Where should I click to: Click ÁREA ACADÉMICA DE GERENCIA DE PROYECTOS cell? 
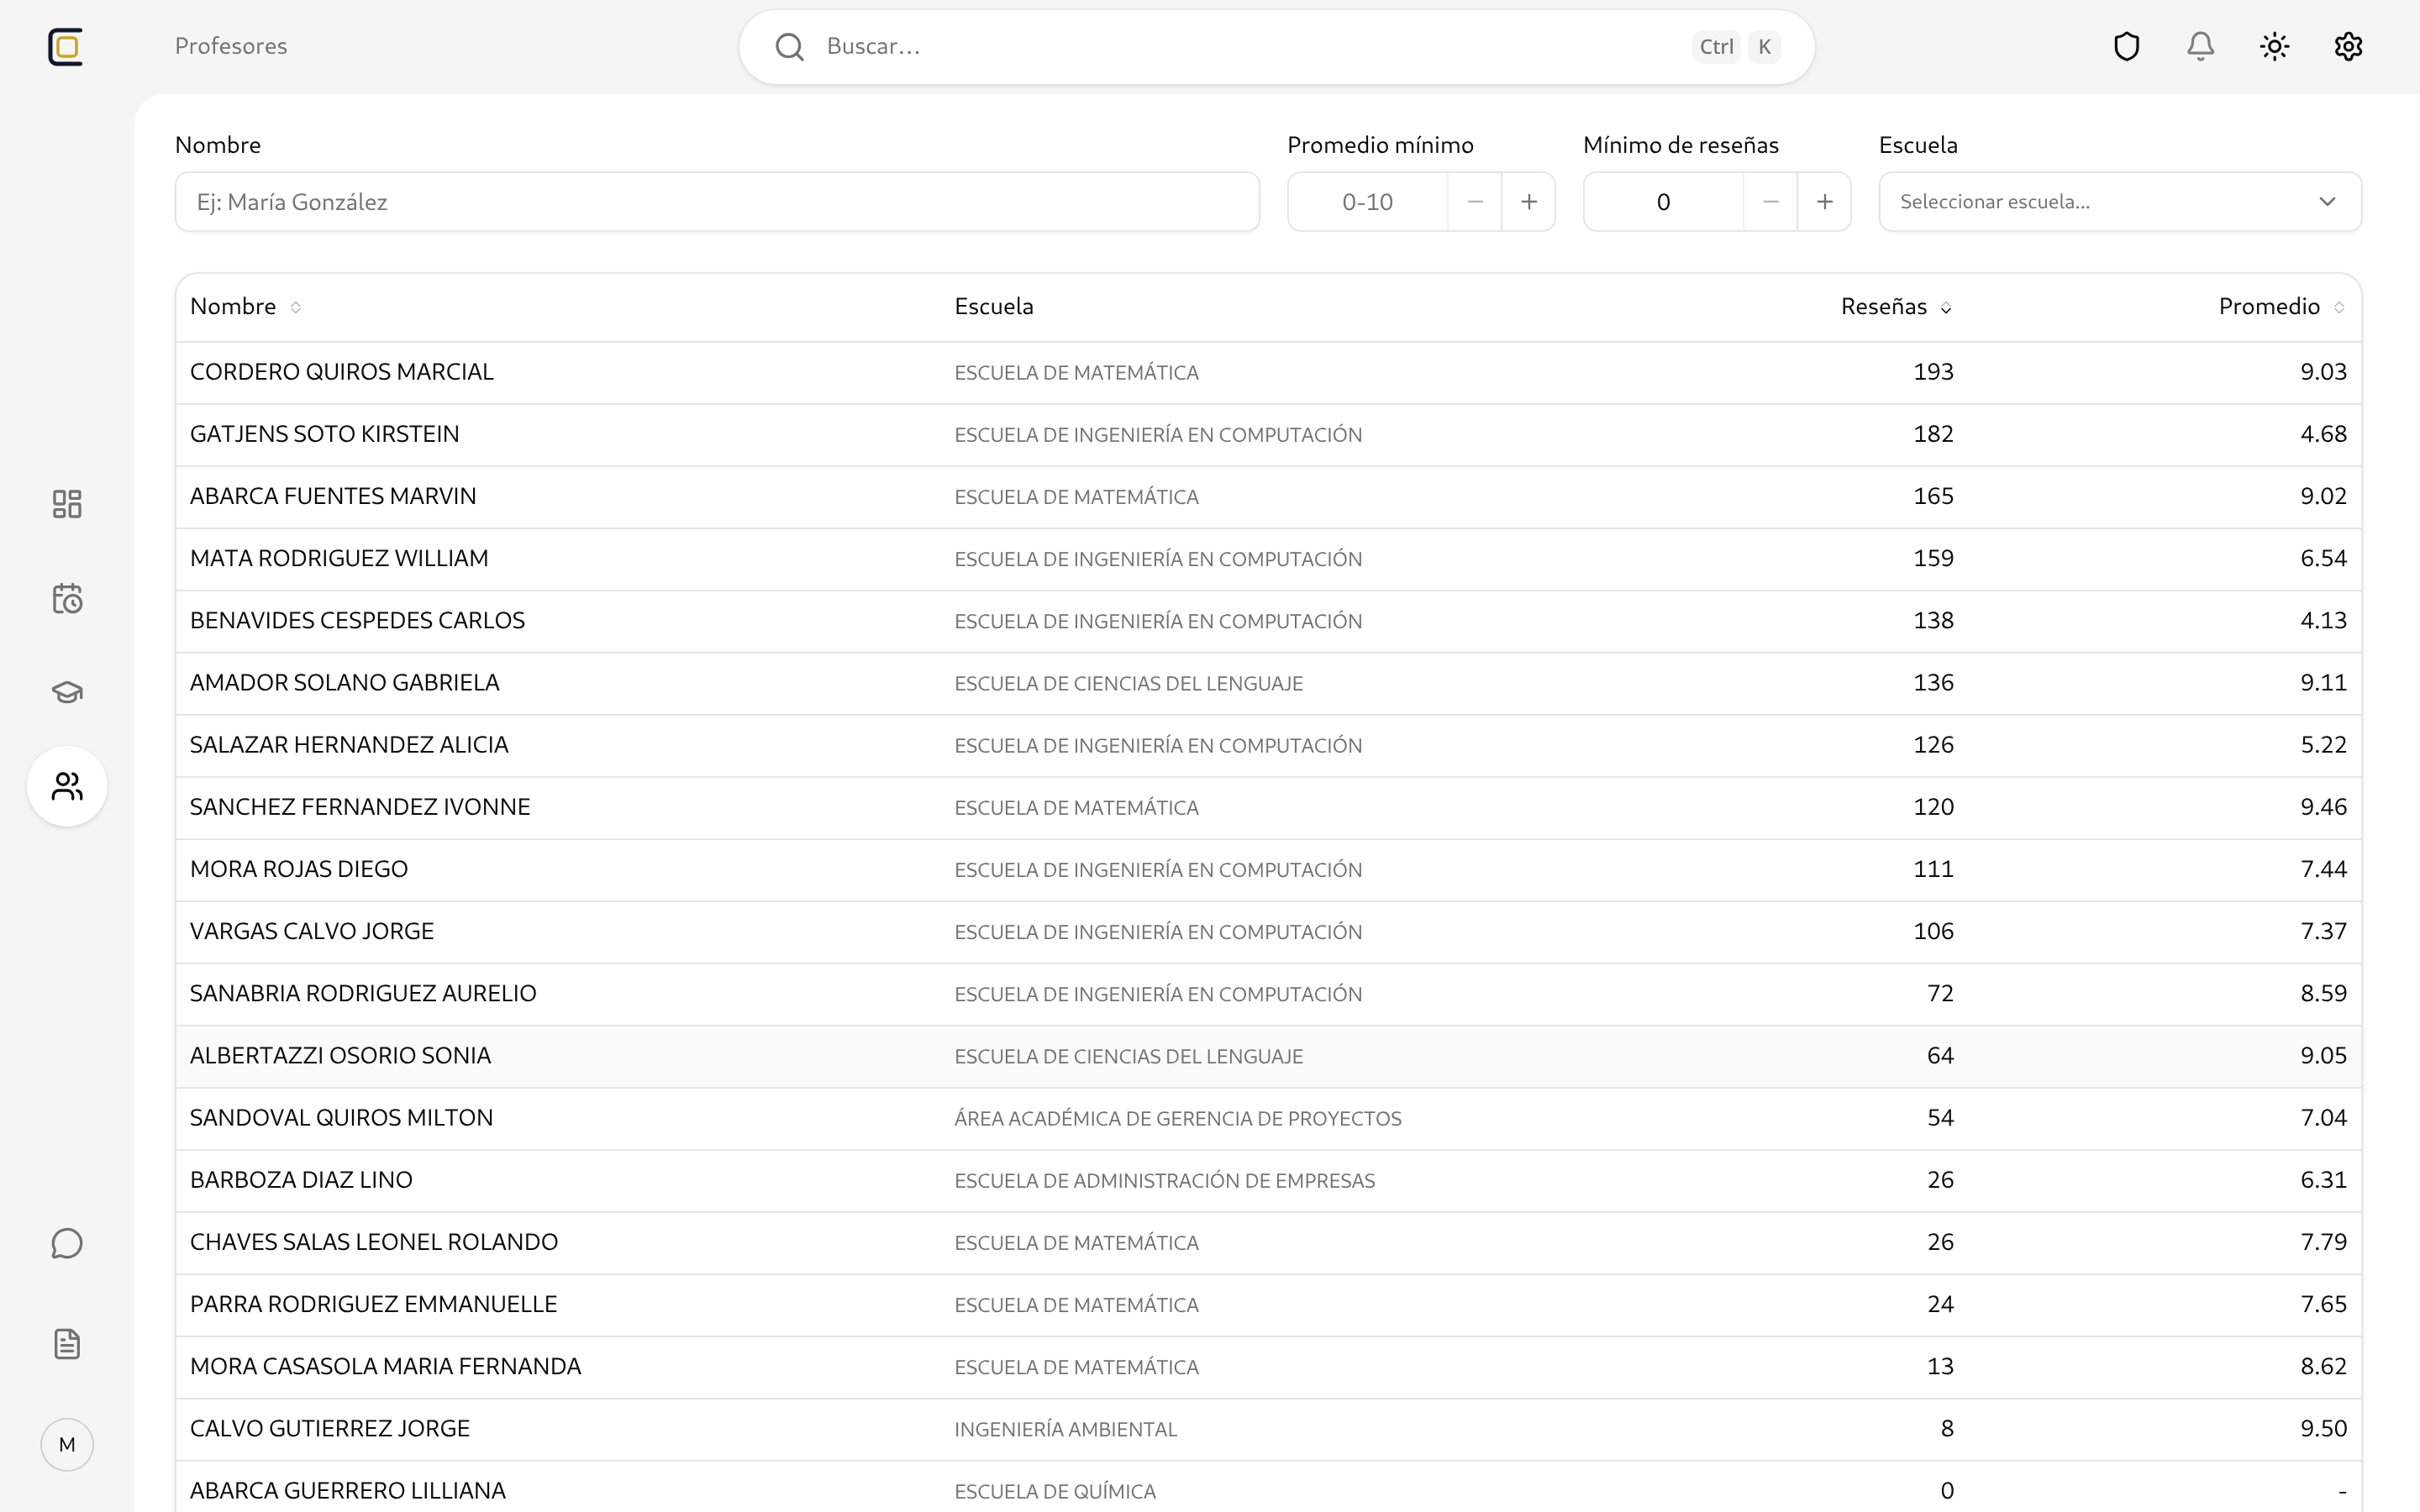[x=1178, y=1119]
